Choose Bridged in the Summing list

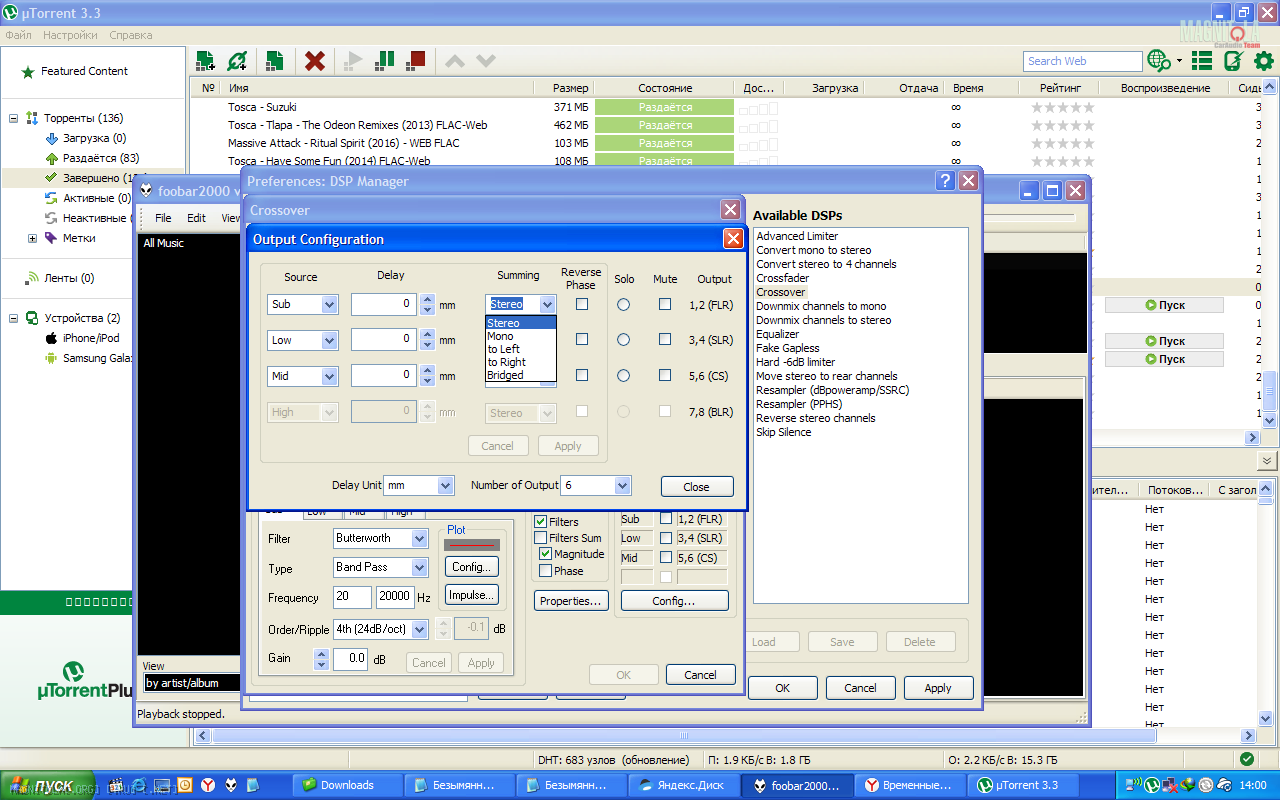pos(520,375)
